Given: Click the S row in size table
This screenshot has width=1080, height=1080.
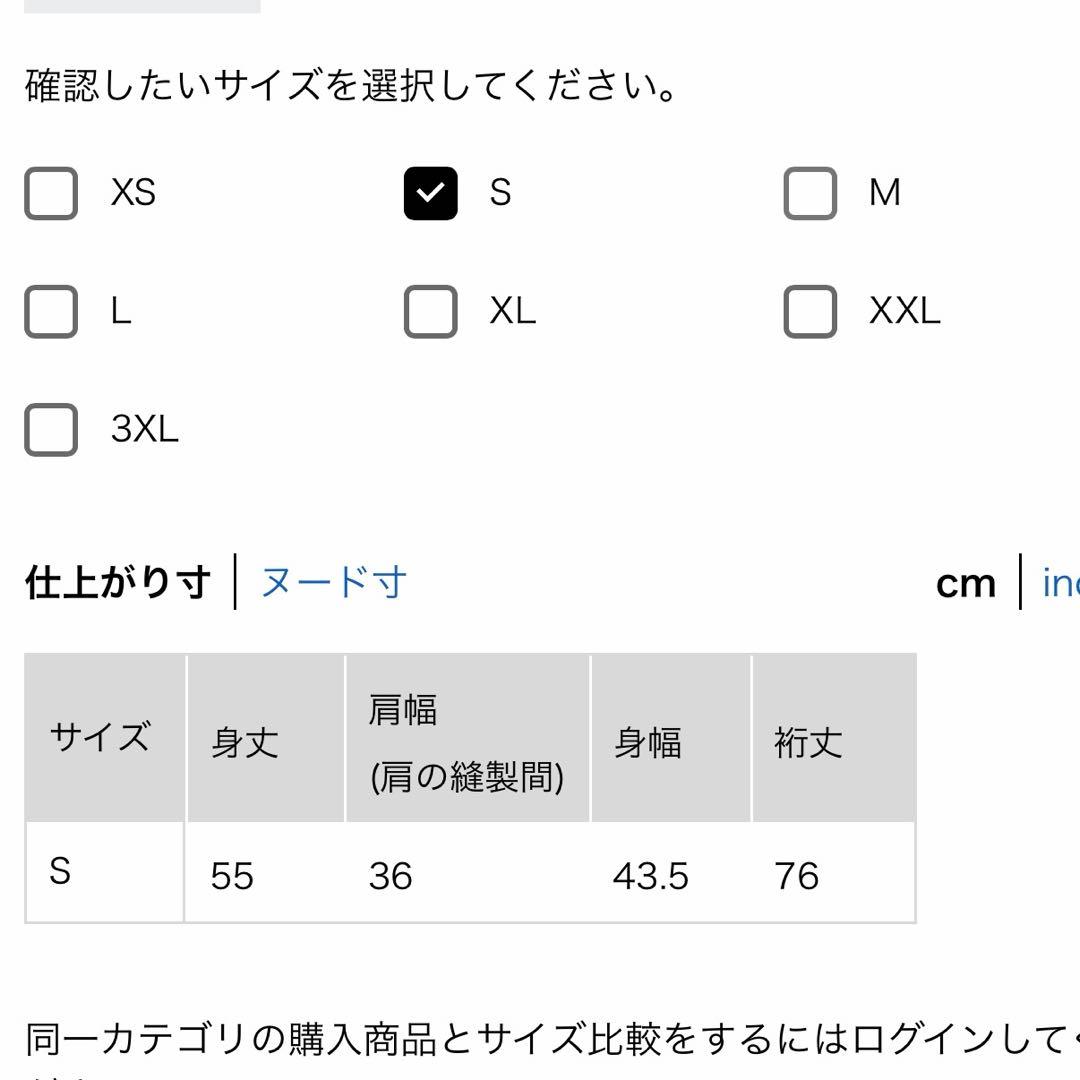Looking at the screenshot, I should pos(470,873).
